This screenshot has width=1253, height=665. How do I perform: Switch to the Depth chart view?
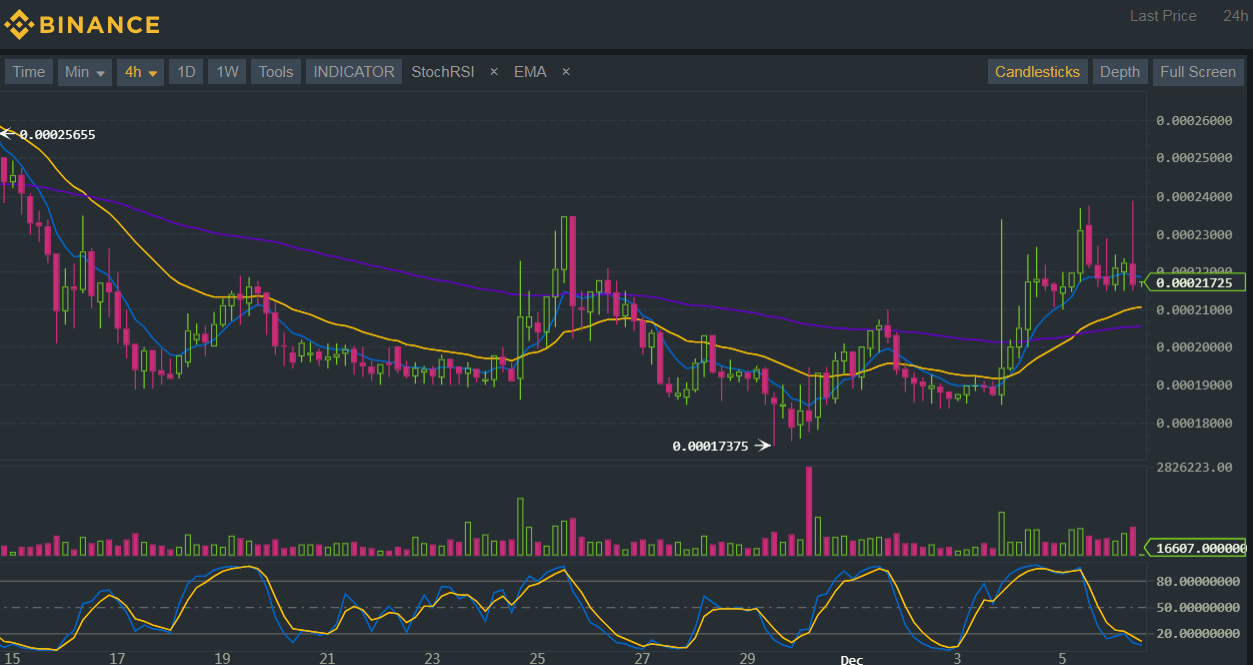(1119, 72)
